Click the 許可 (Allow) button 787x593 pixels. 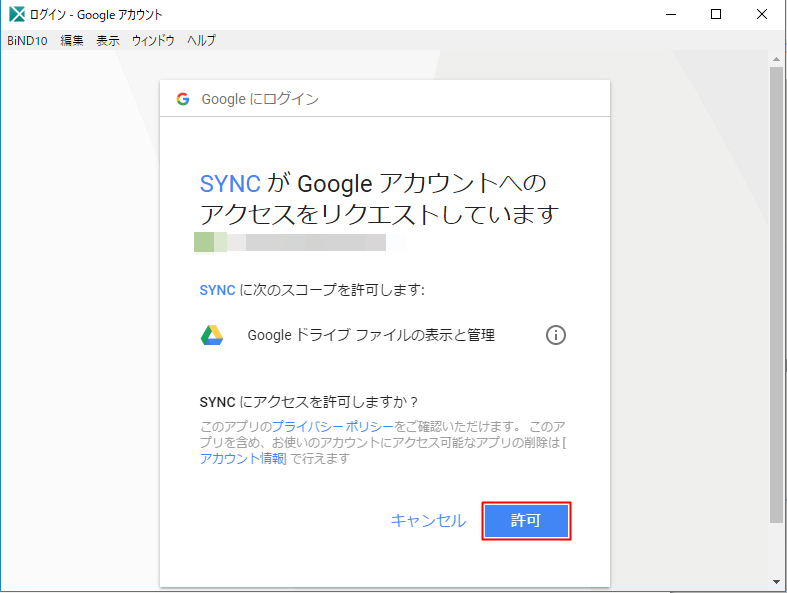(x=526, y=521)
